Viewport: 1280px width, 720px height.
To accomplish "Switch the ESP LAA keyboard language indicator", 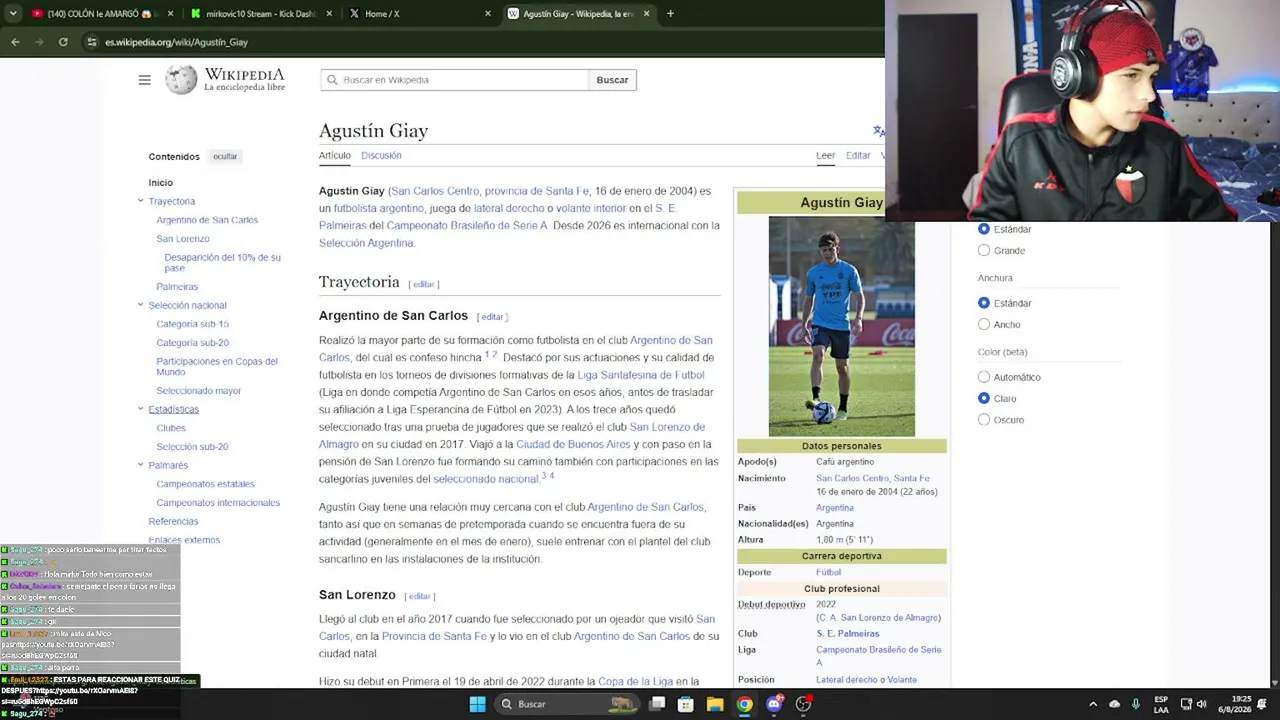I will coord(1161,704).
